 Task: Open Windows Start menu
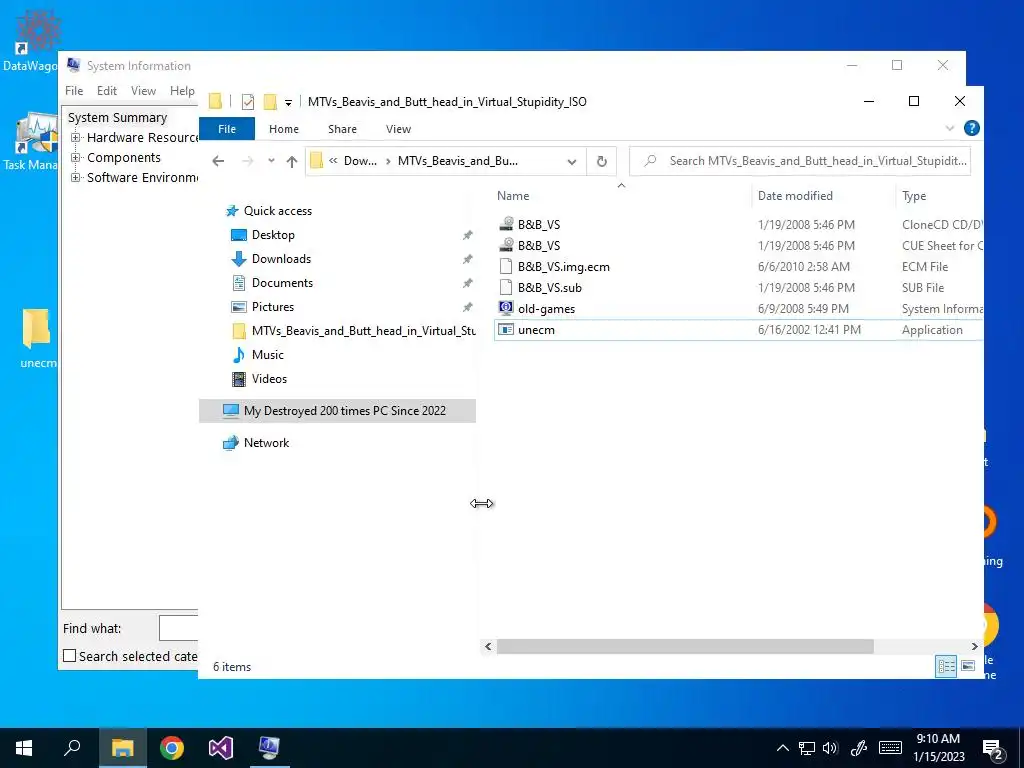[24, 748]
